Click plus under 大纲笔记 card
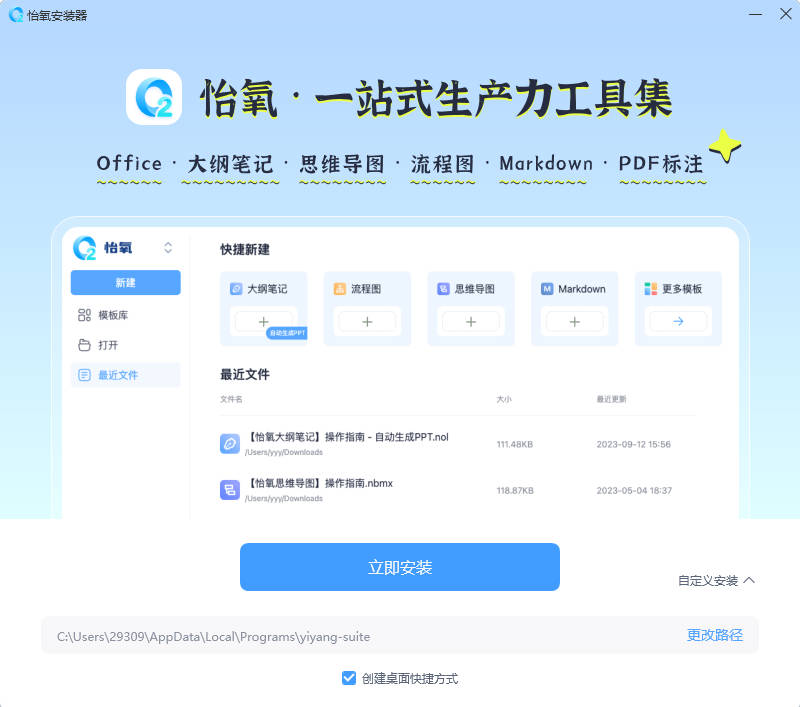Screen dimensions: 800x707 tap(263, 321)
